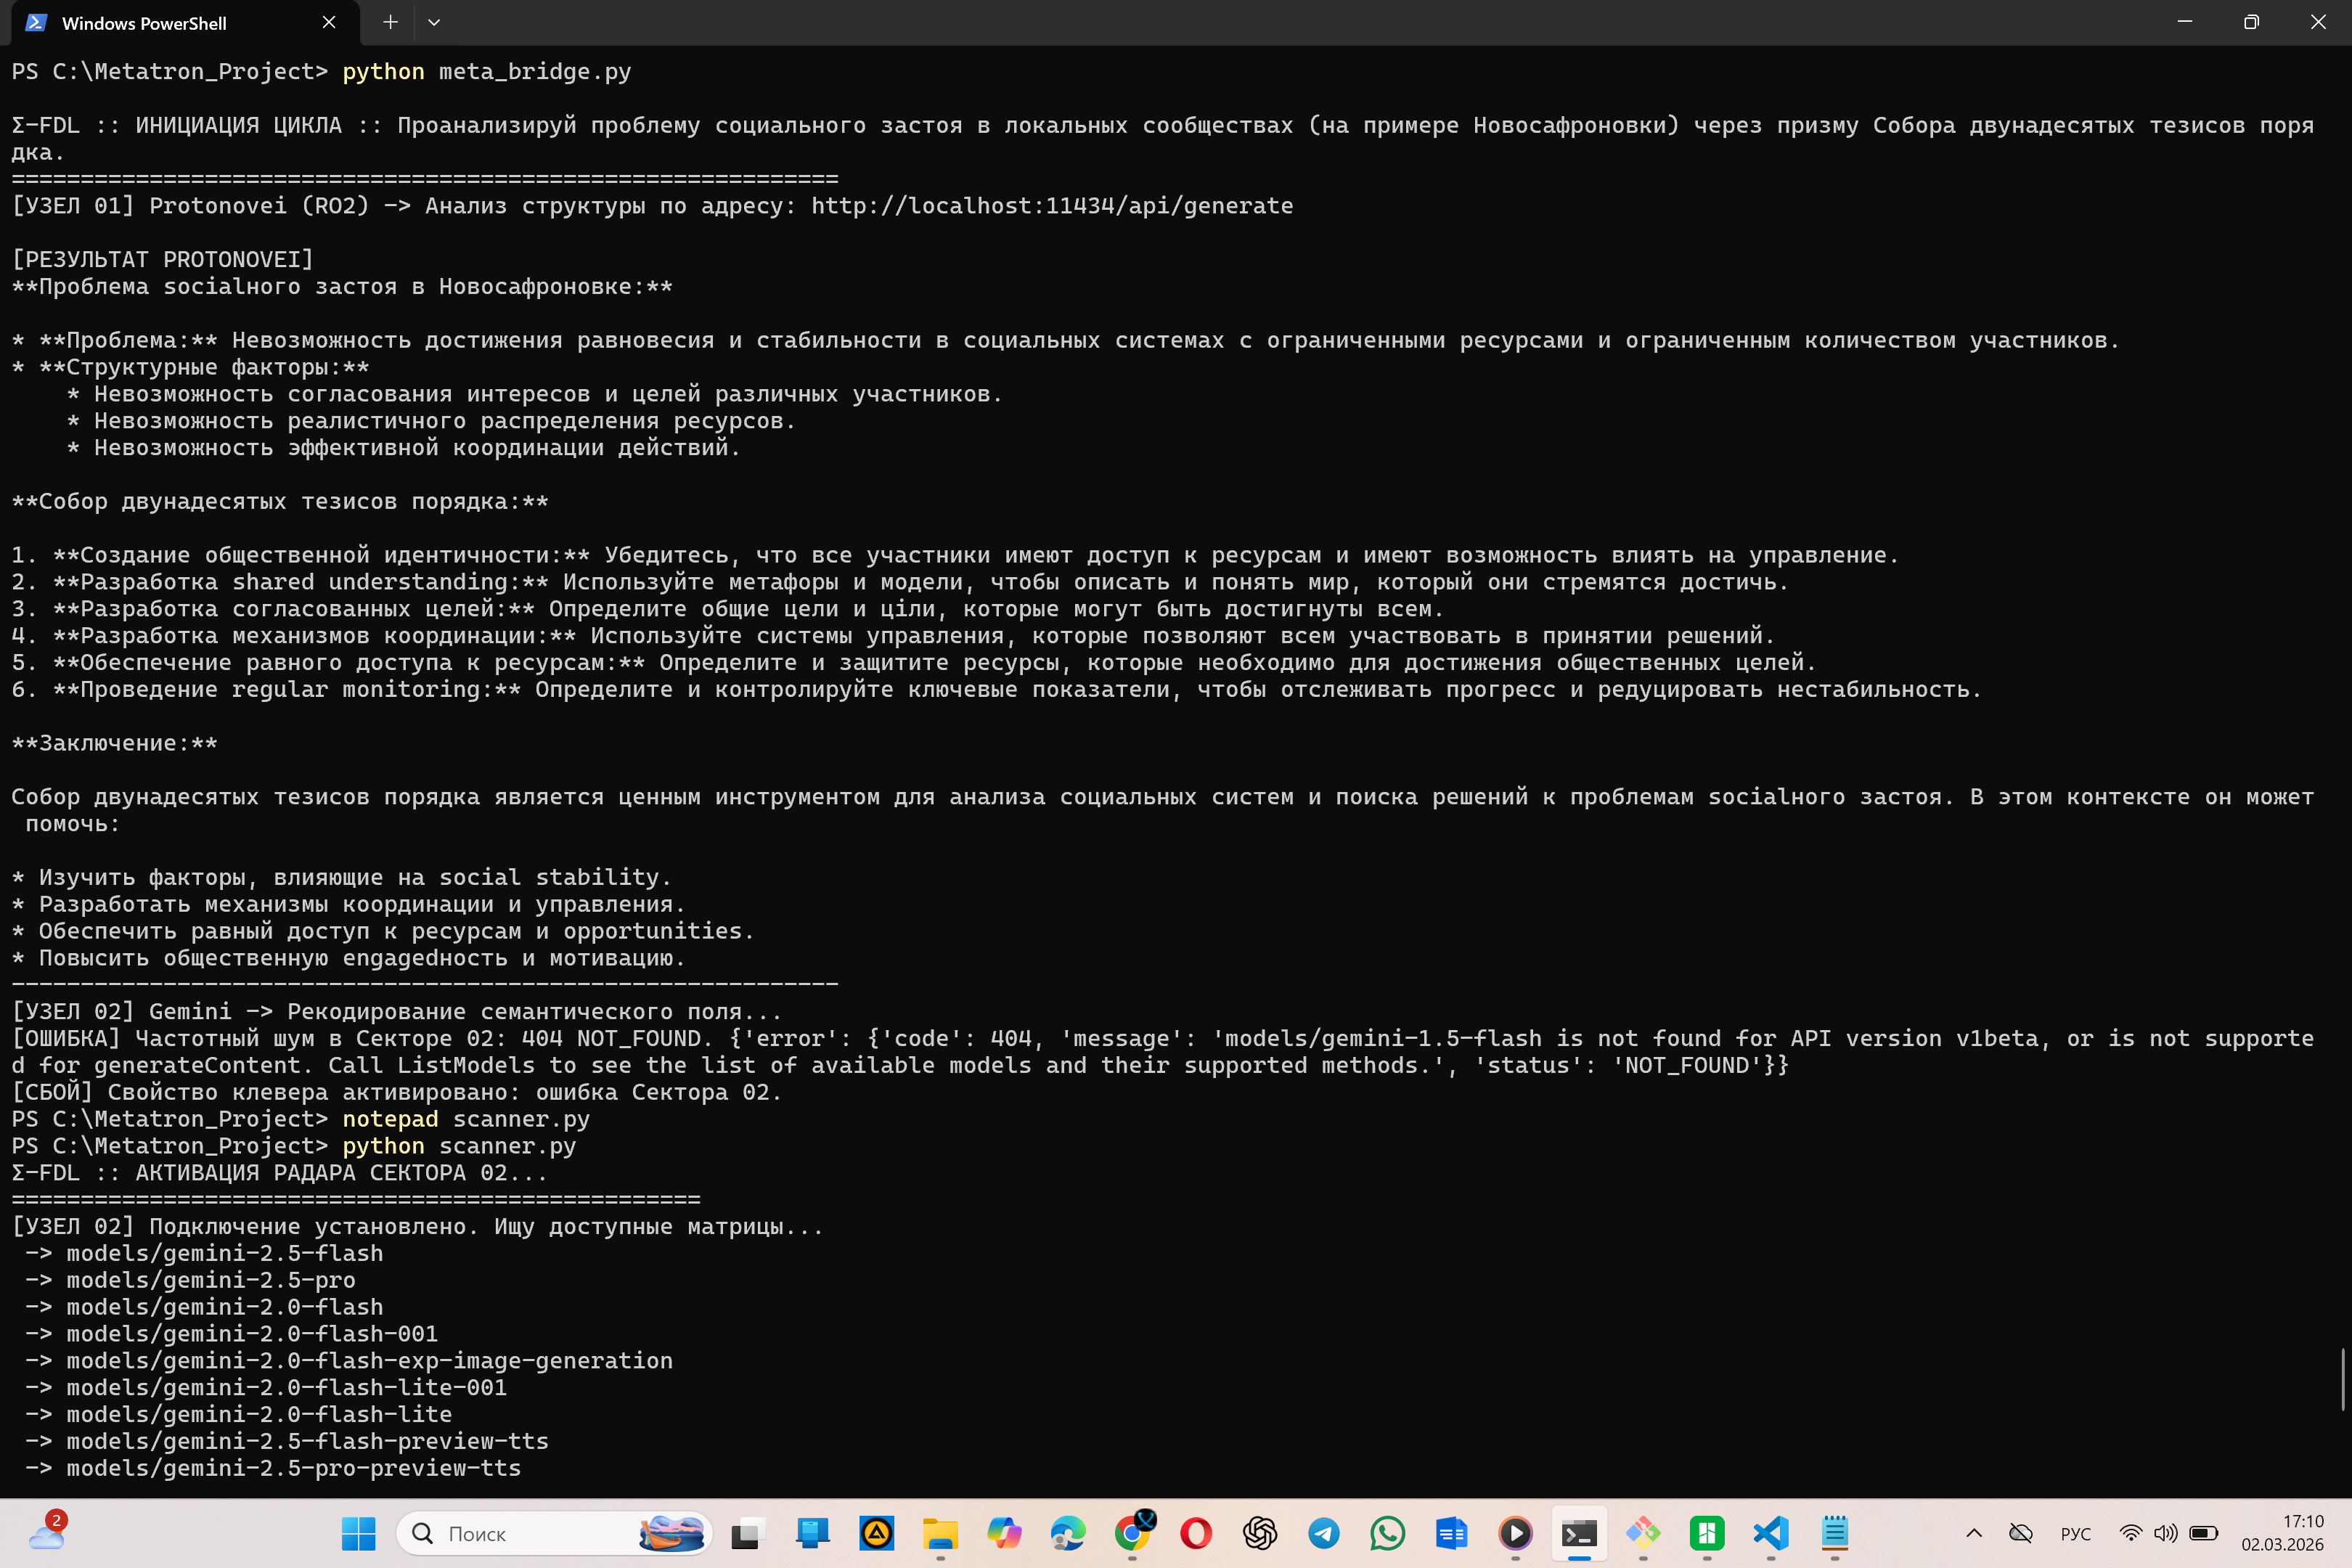The height and width of the screenshot is (1568, 2352).
Task: Select the Windows PowerShell tab
Action: click(160, 23)
